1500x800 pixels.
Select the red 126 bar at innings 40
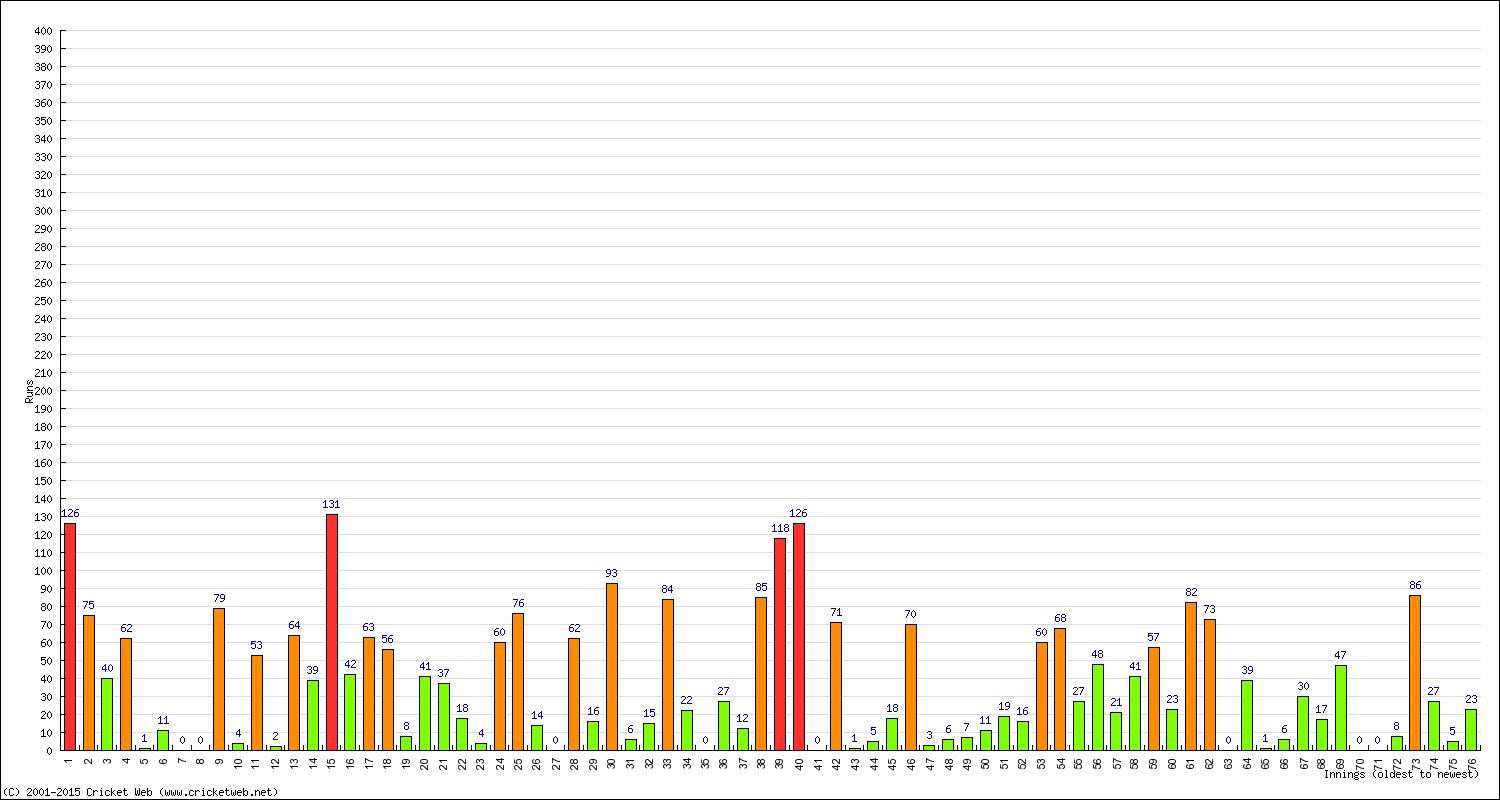[x=799, y=636]
